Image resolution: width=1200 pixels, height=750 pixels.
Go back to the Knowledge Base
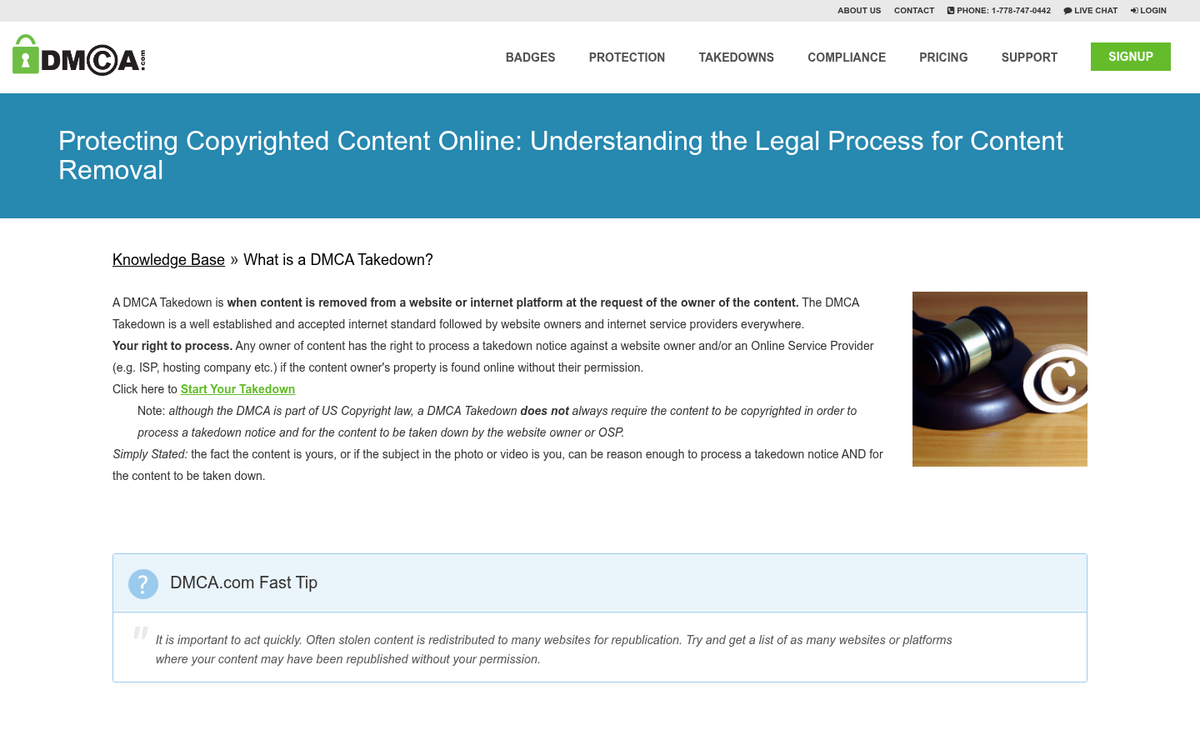[168, 259]
